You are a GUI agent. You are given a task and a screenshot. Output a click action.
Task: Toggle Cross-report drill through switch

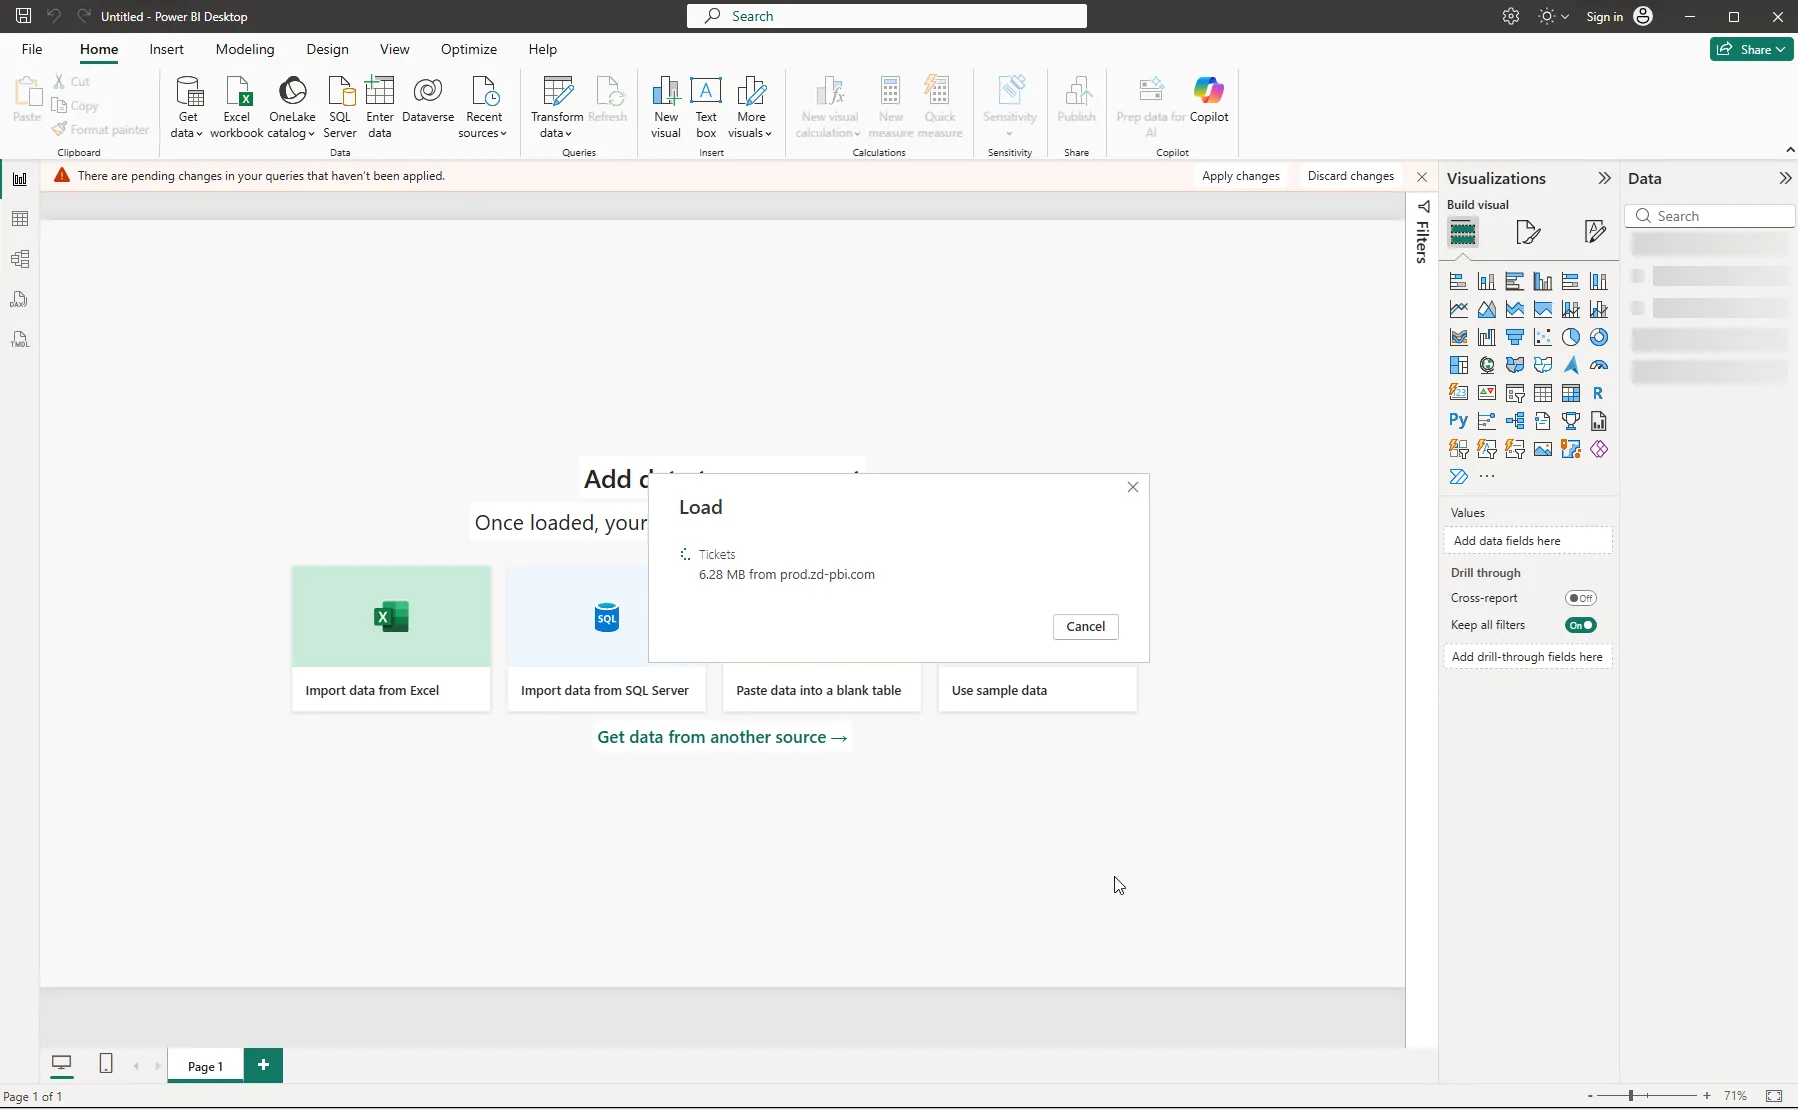pos(1581,598)
